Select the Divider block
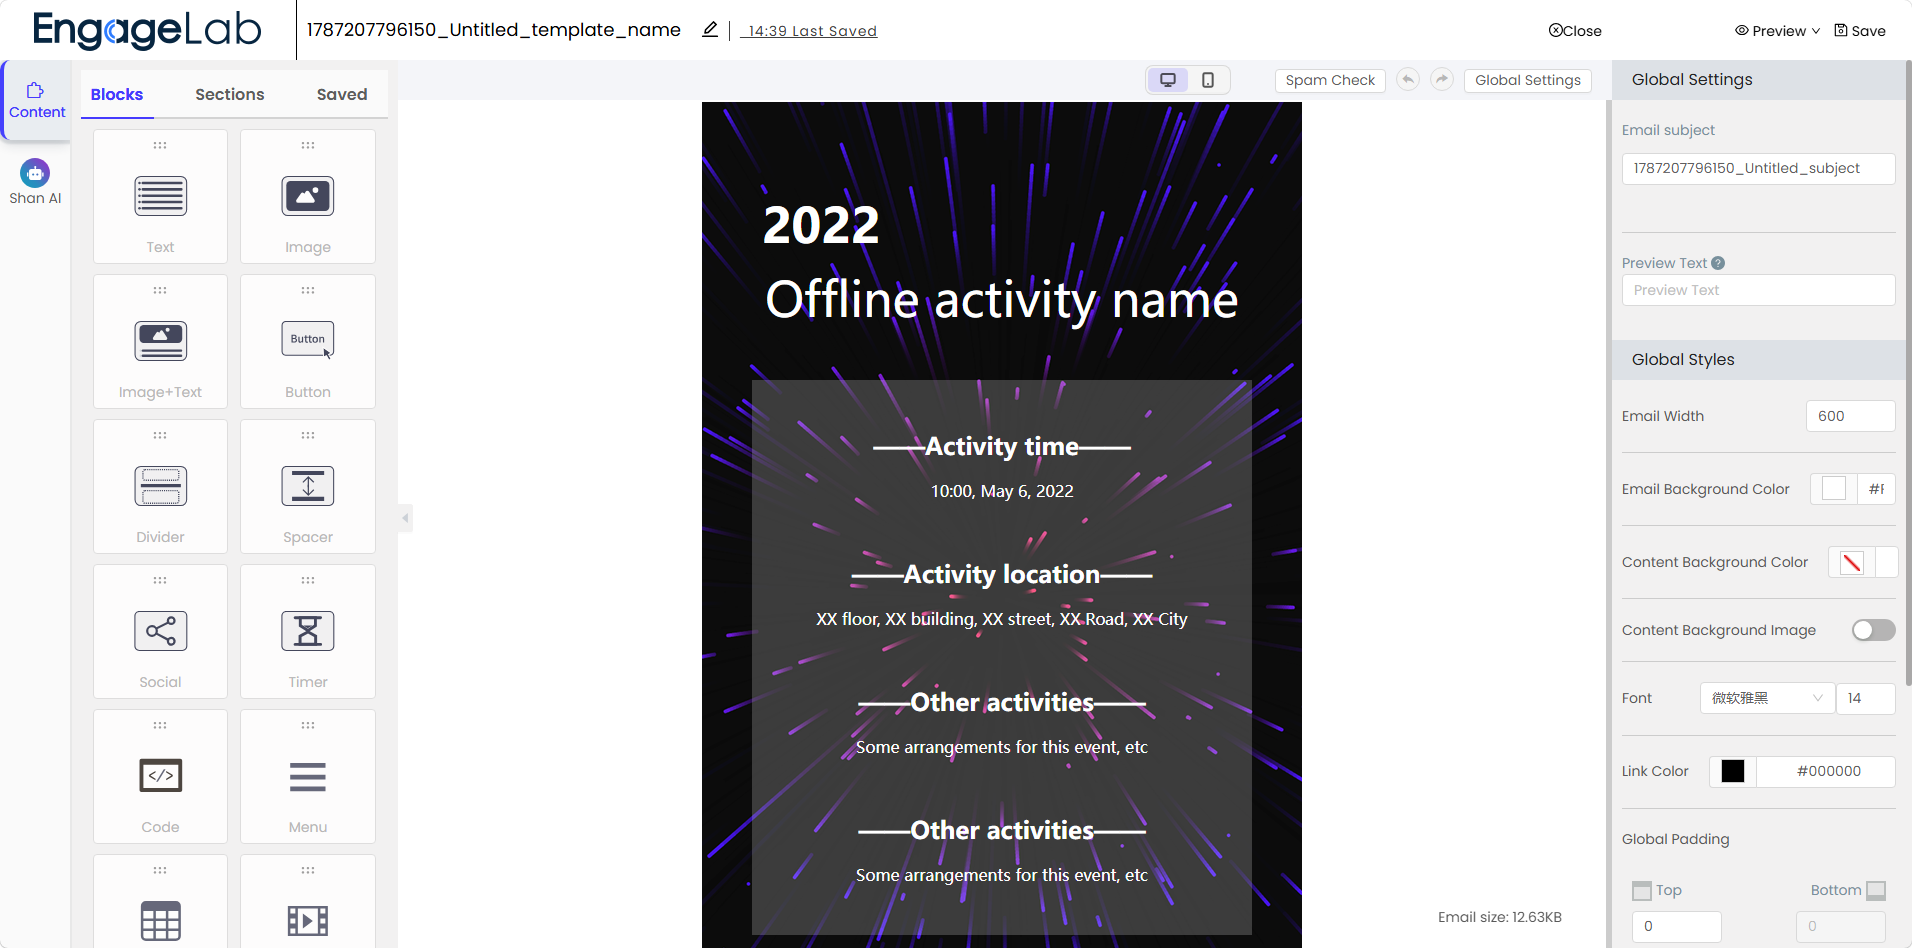The height and width of the screenshot is (948, 1912). (160, 486)
